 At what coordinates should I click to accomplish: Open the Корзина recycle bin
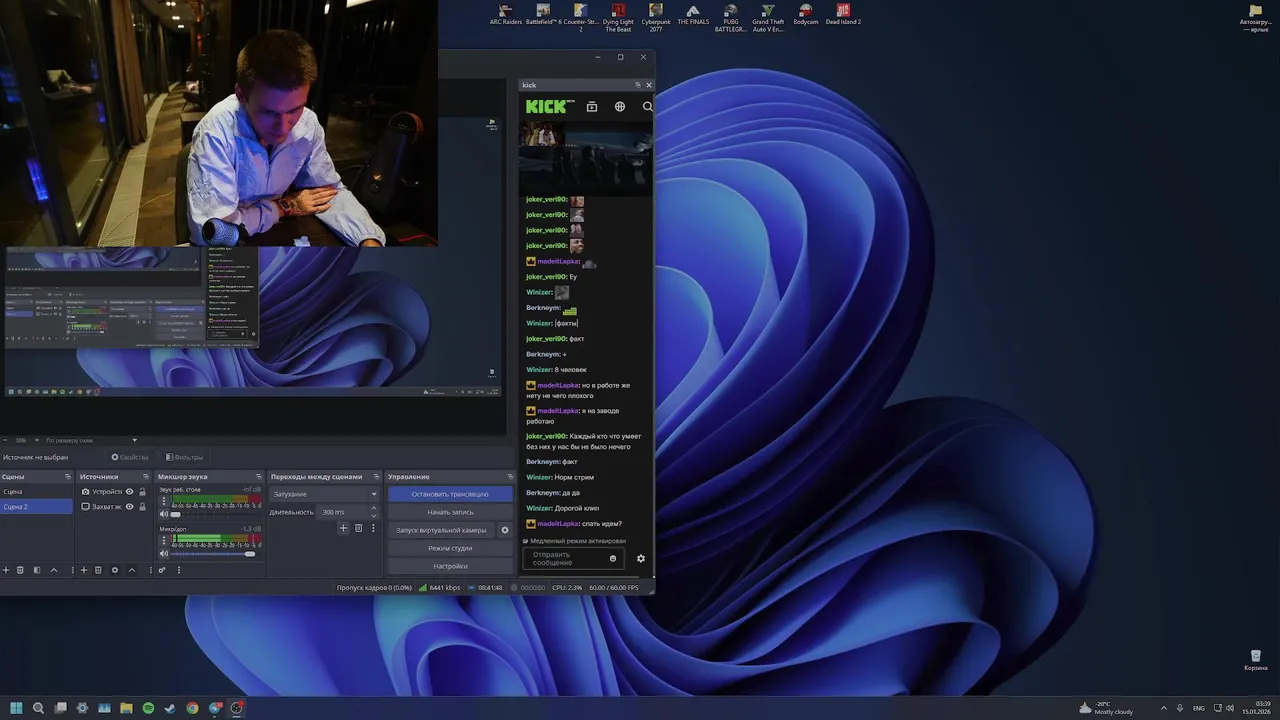1256,661
